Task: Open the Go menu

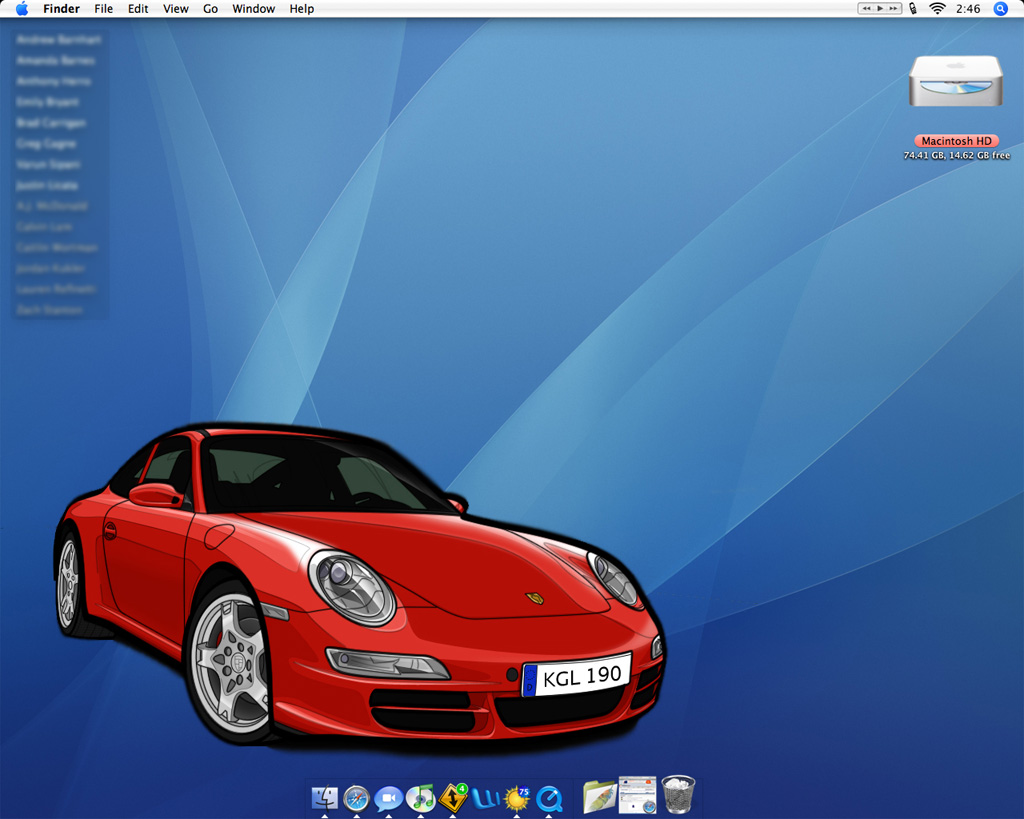Action: click(x=210, y=9)
